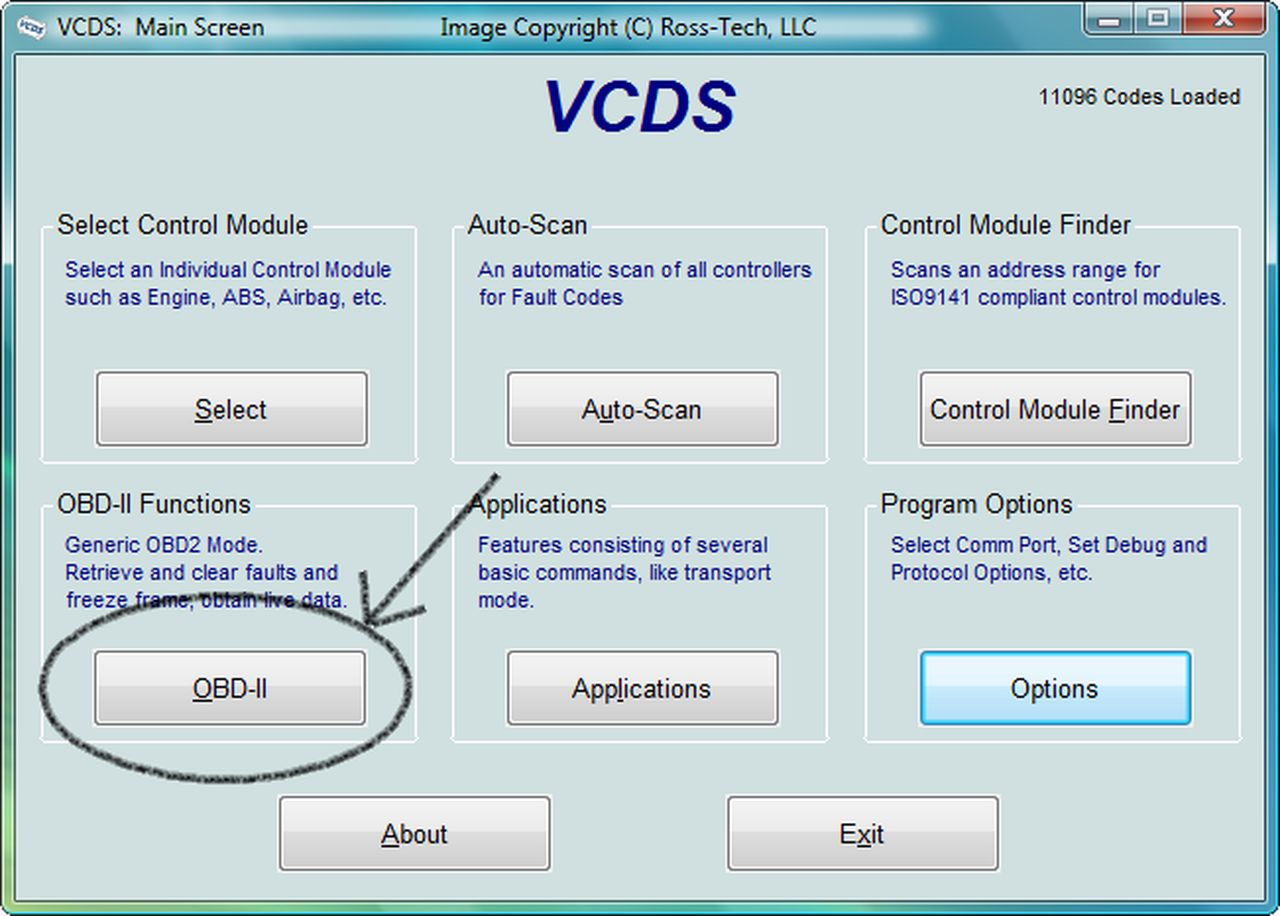1280x916 pixels.
Task: Maximize the VCDS window
Action: point(1159,20)
